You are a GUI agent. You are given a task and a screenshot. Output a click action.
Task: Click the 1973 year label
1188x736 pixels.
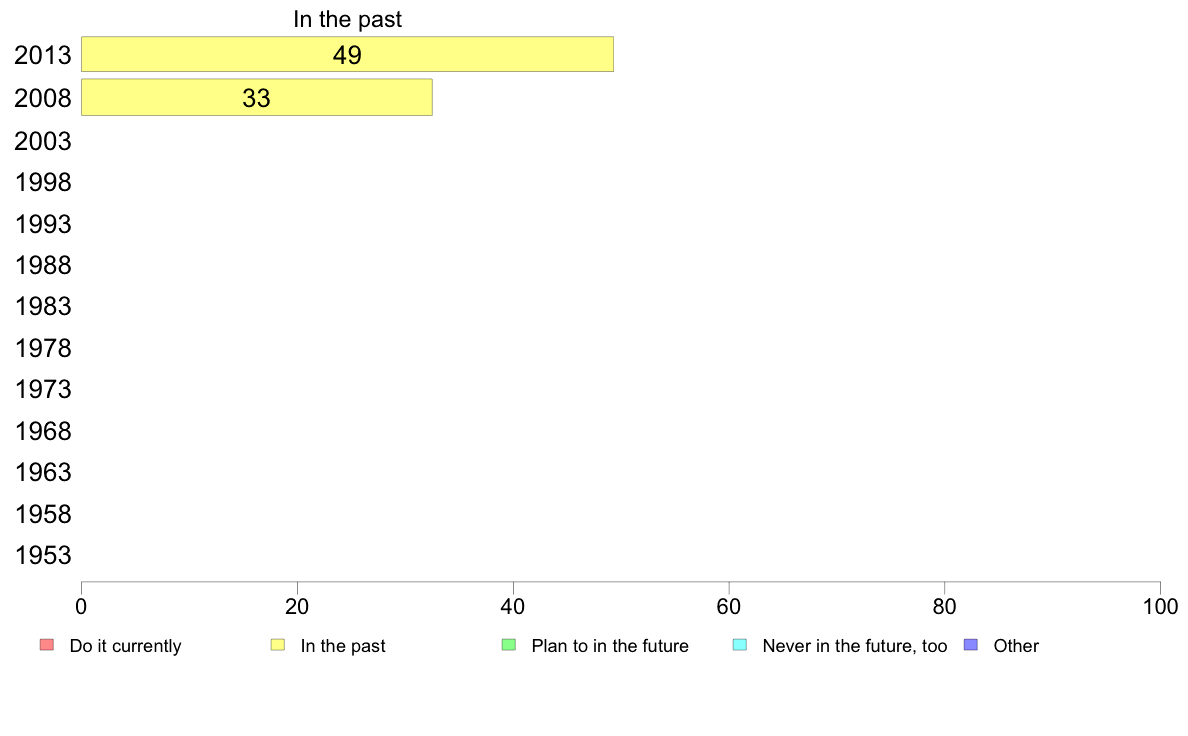point(42,390)
